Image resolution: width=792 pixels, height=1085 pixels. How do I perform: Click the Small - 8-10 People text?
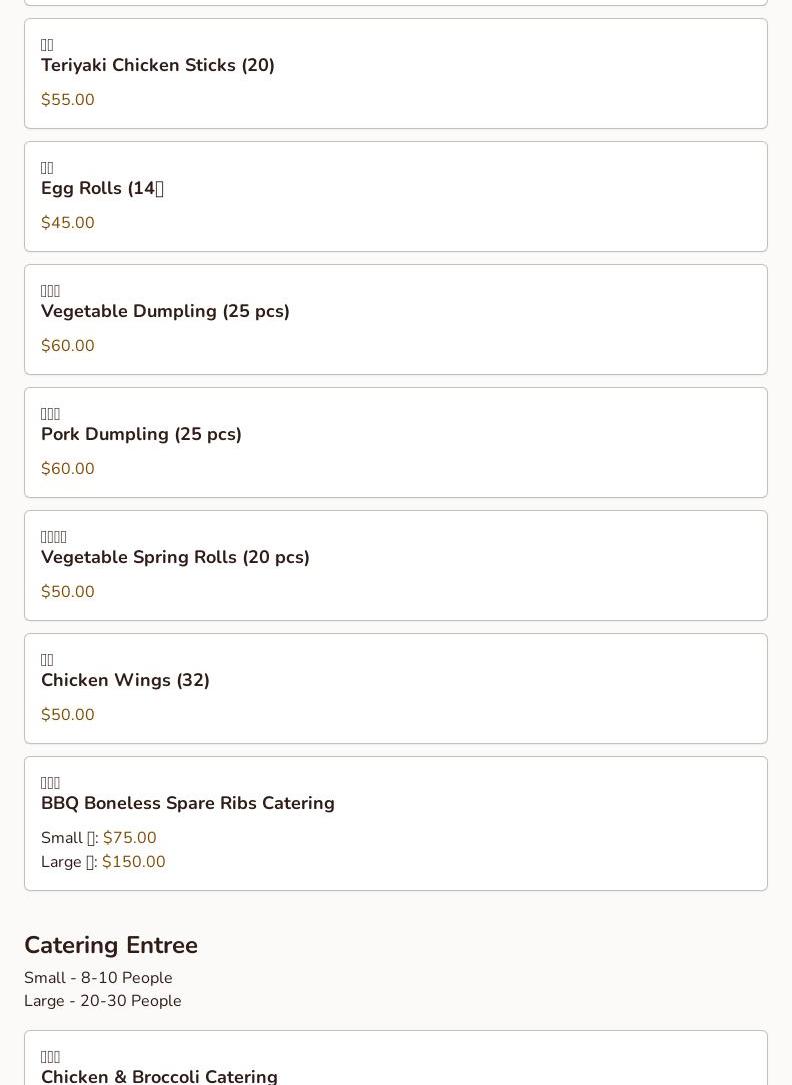(98, 978)
